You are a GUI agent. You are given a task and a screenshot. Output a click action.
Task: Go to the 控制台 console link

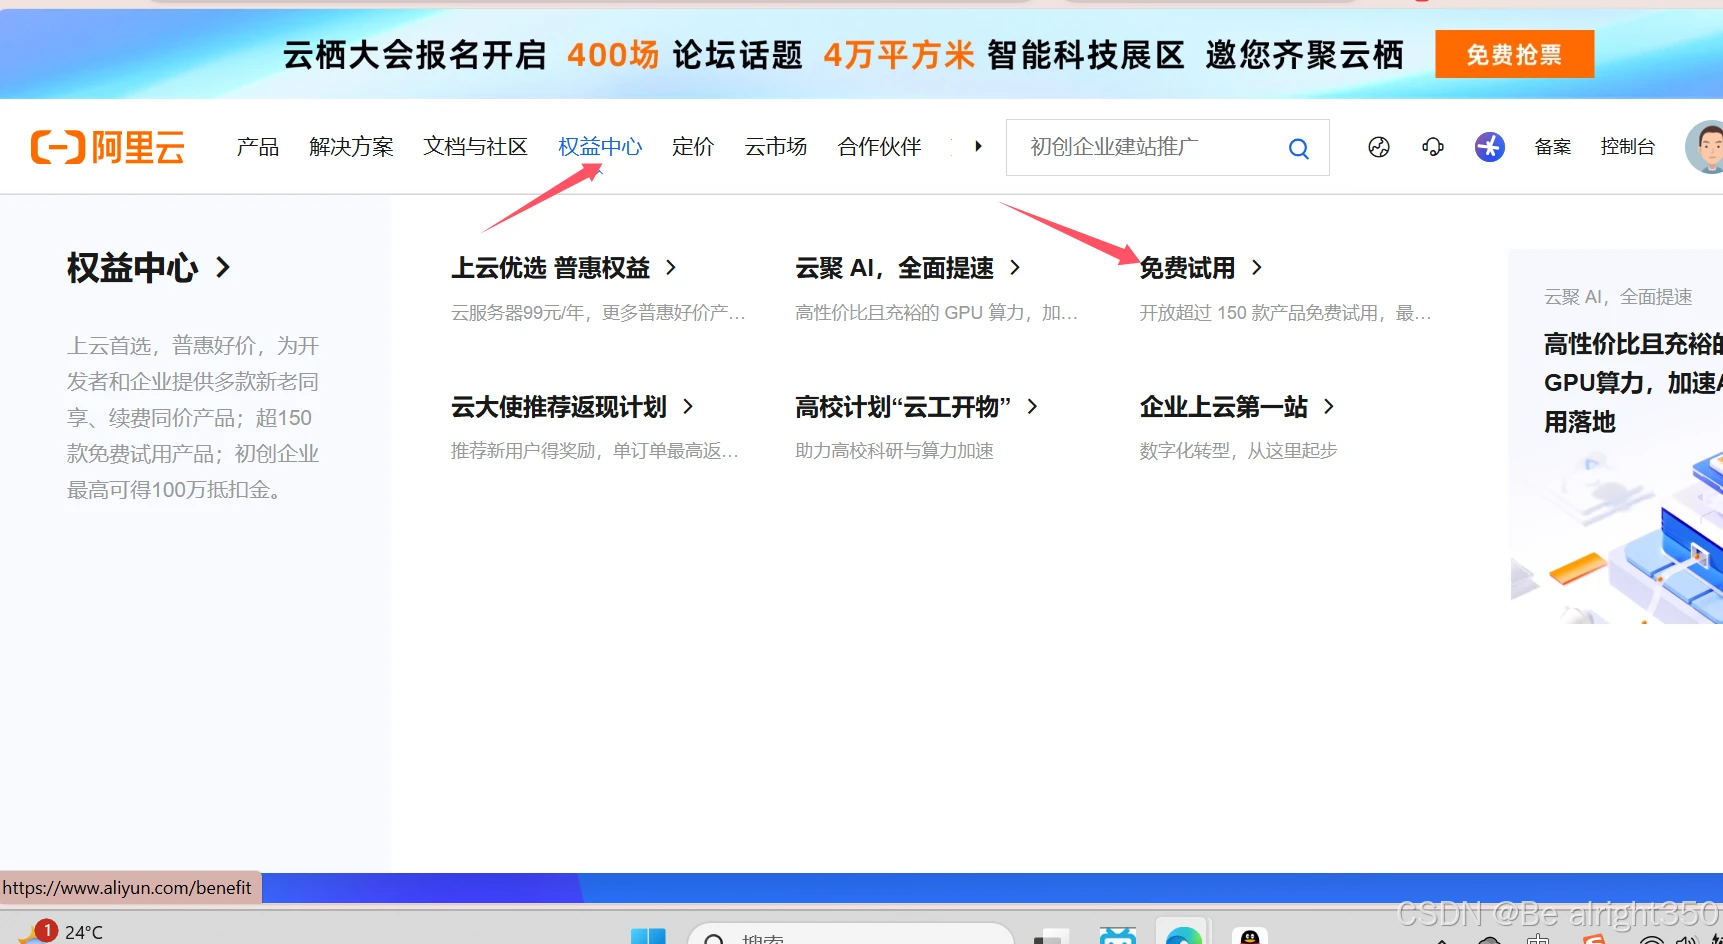point(1627,147)
